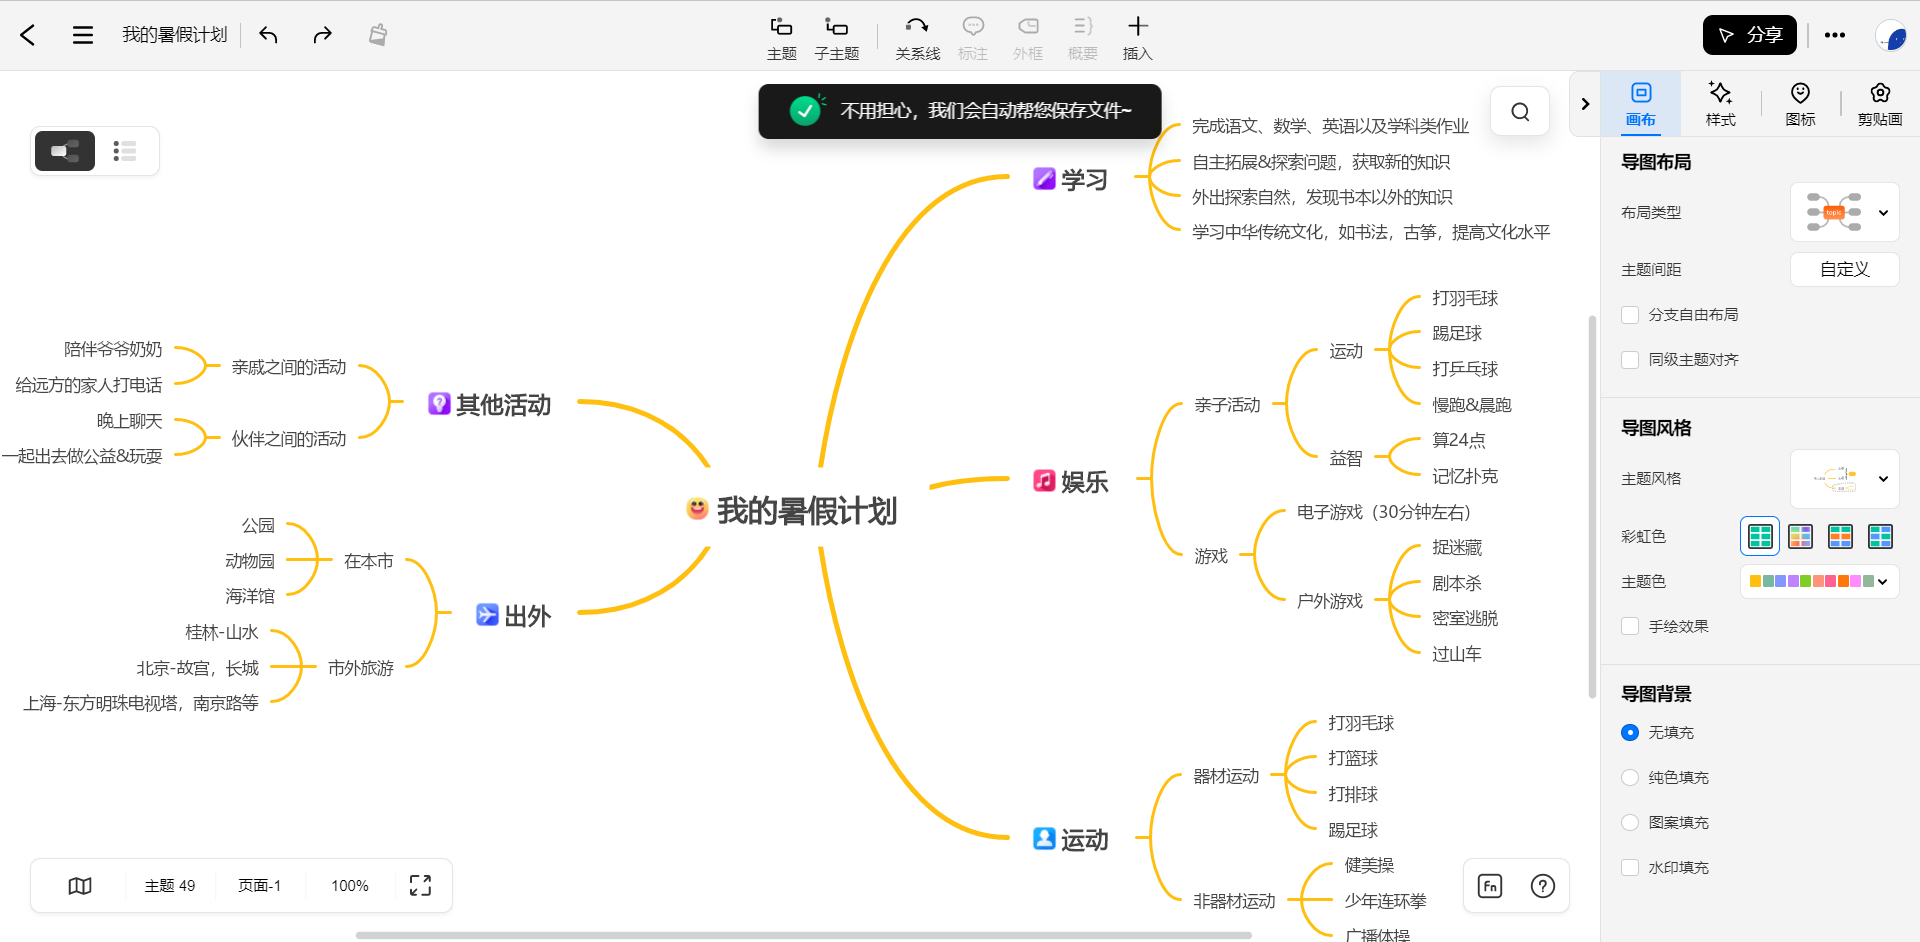Collapse the right side panel arrow

(1585, 104)
